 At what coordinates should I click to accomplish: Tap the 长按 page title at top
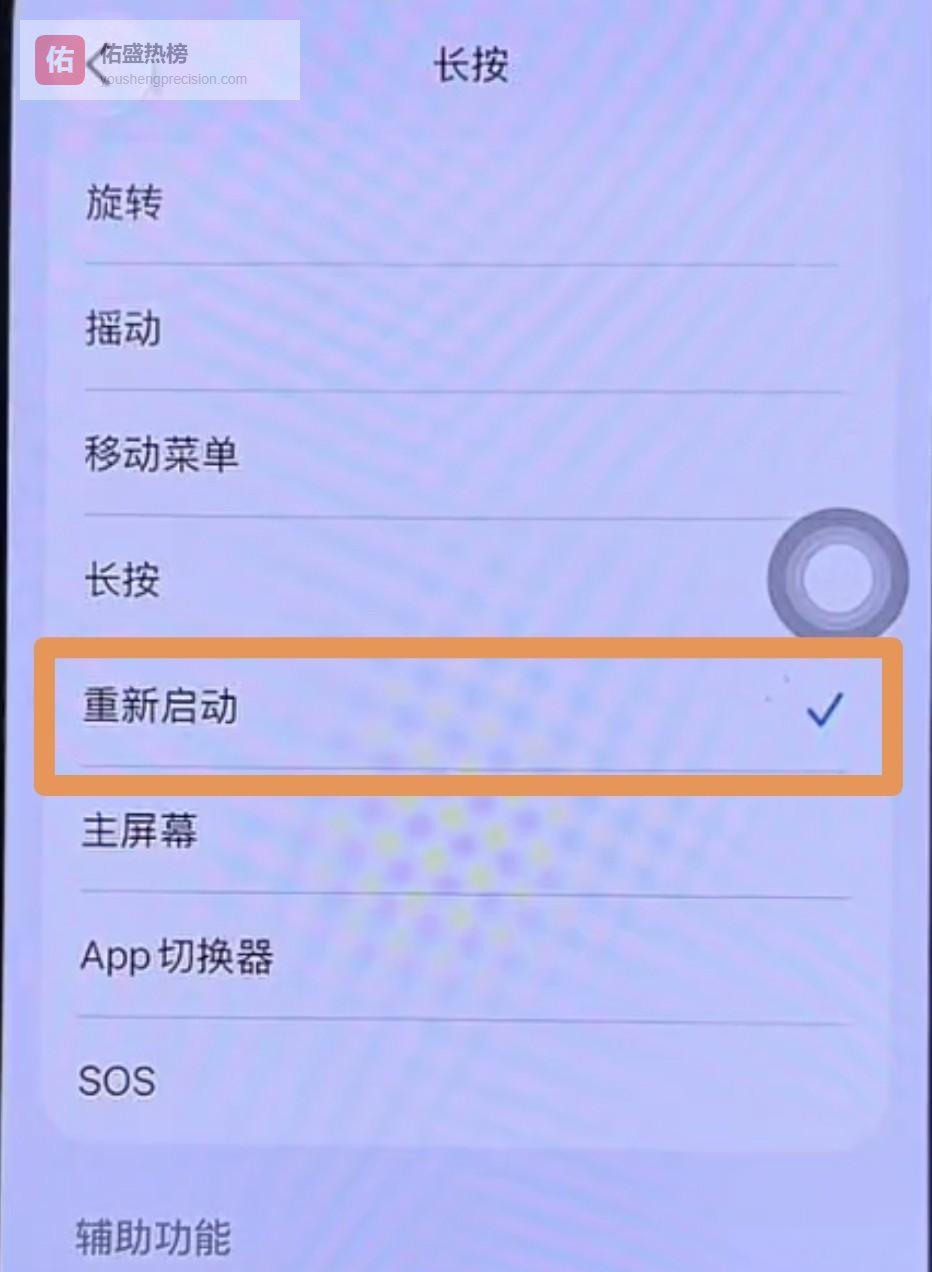[471, 66]
